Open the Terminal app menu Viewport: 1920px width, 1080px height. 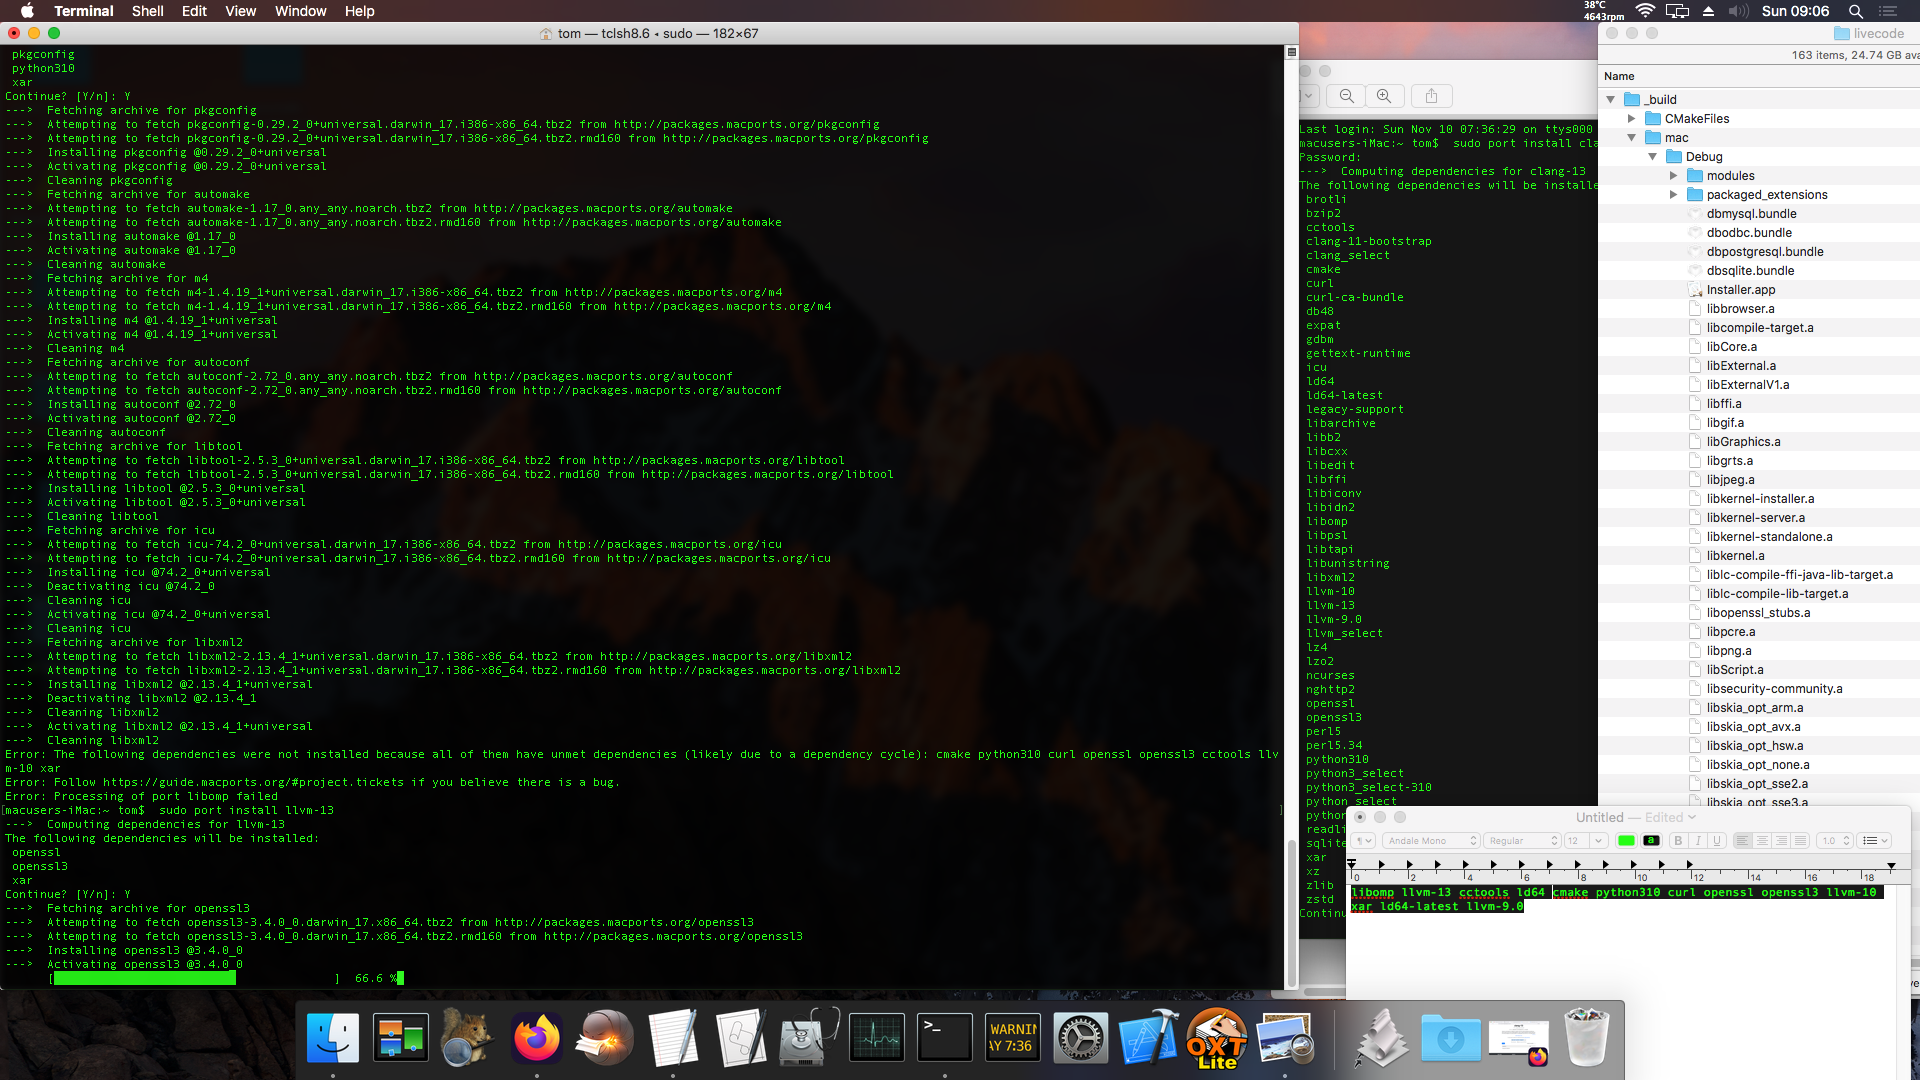point(84,11)
